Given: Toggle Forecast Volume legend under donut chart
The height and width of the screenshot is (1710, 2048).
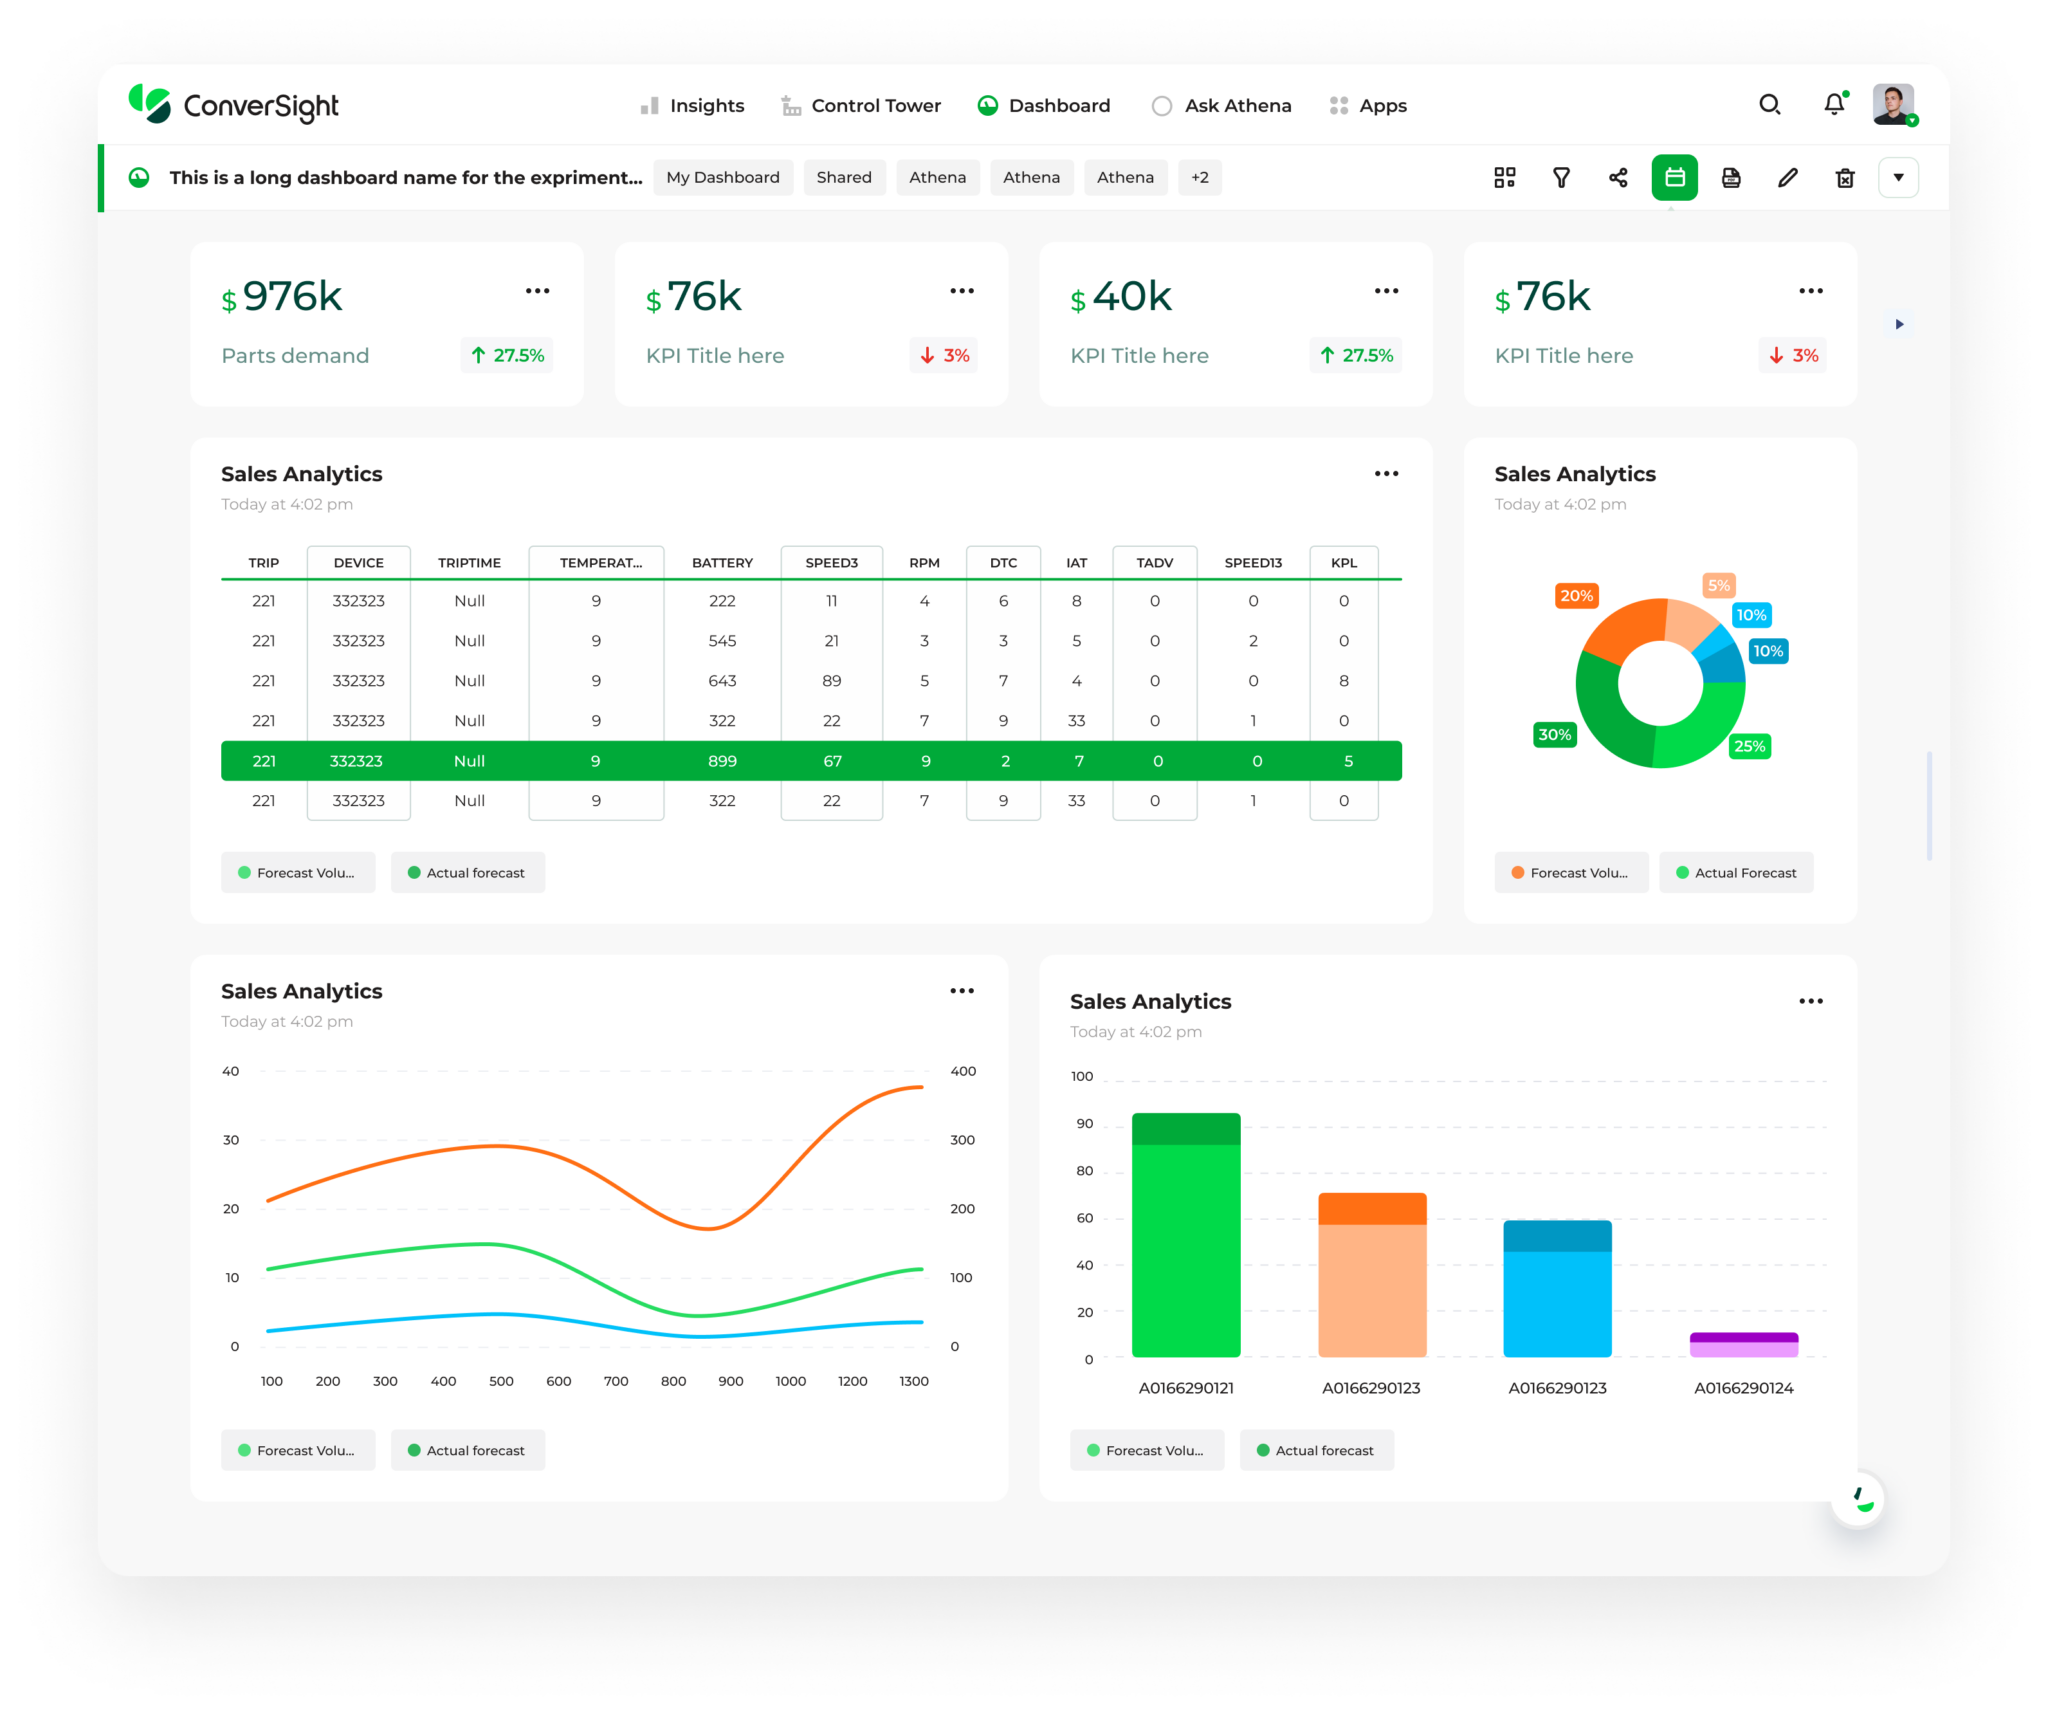Looking at the screenshot, I should tap(1571, 873).
